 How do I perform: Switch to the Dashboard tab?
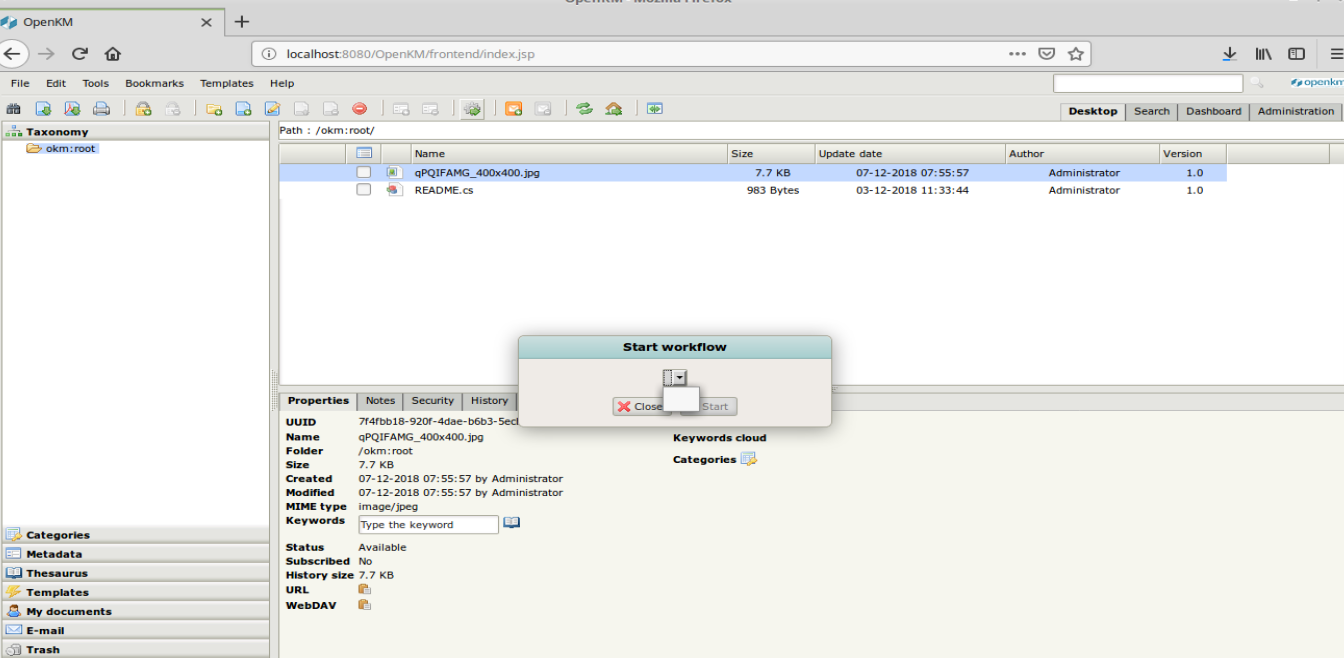point(1213,111)
